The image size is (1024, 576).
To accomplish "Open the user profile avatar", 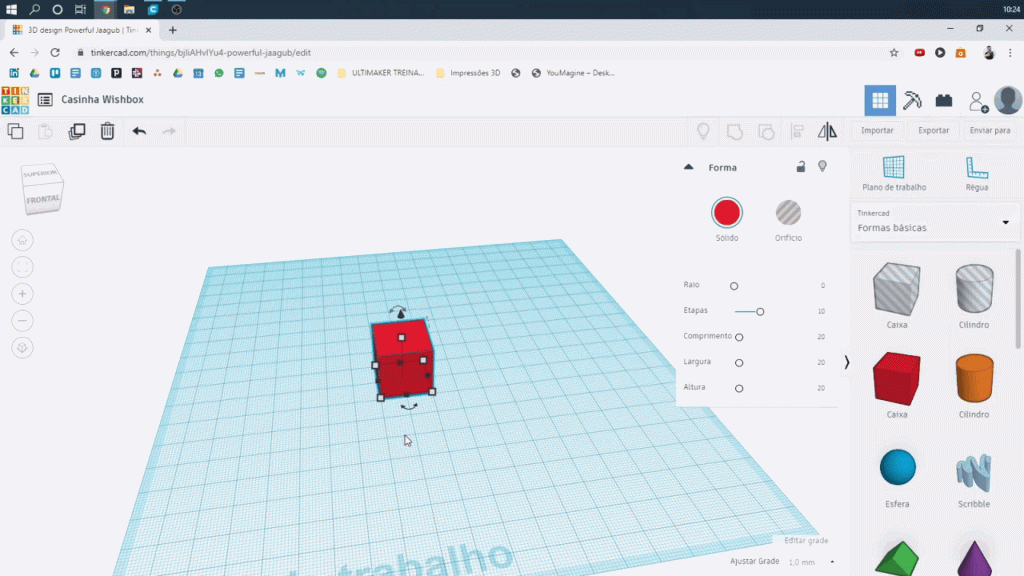I will 1008,100.
